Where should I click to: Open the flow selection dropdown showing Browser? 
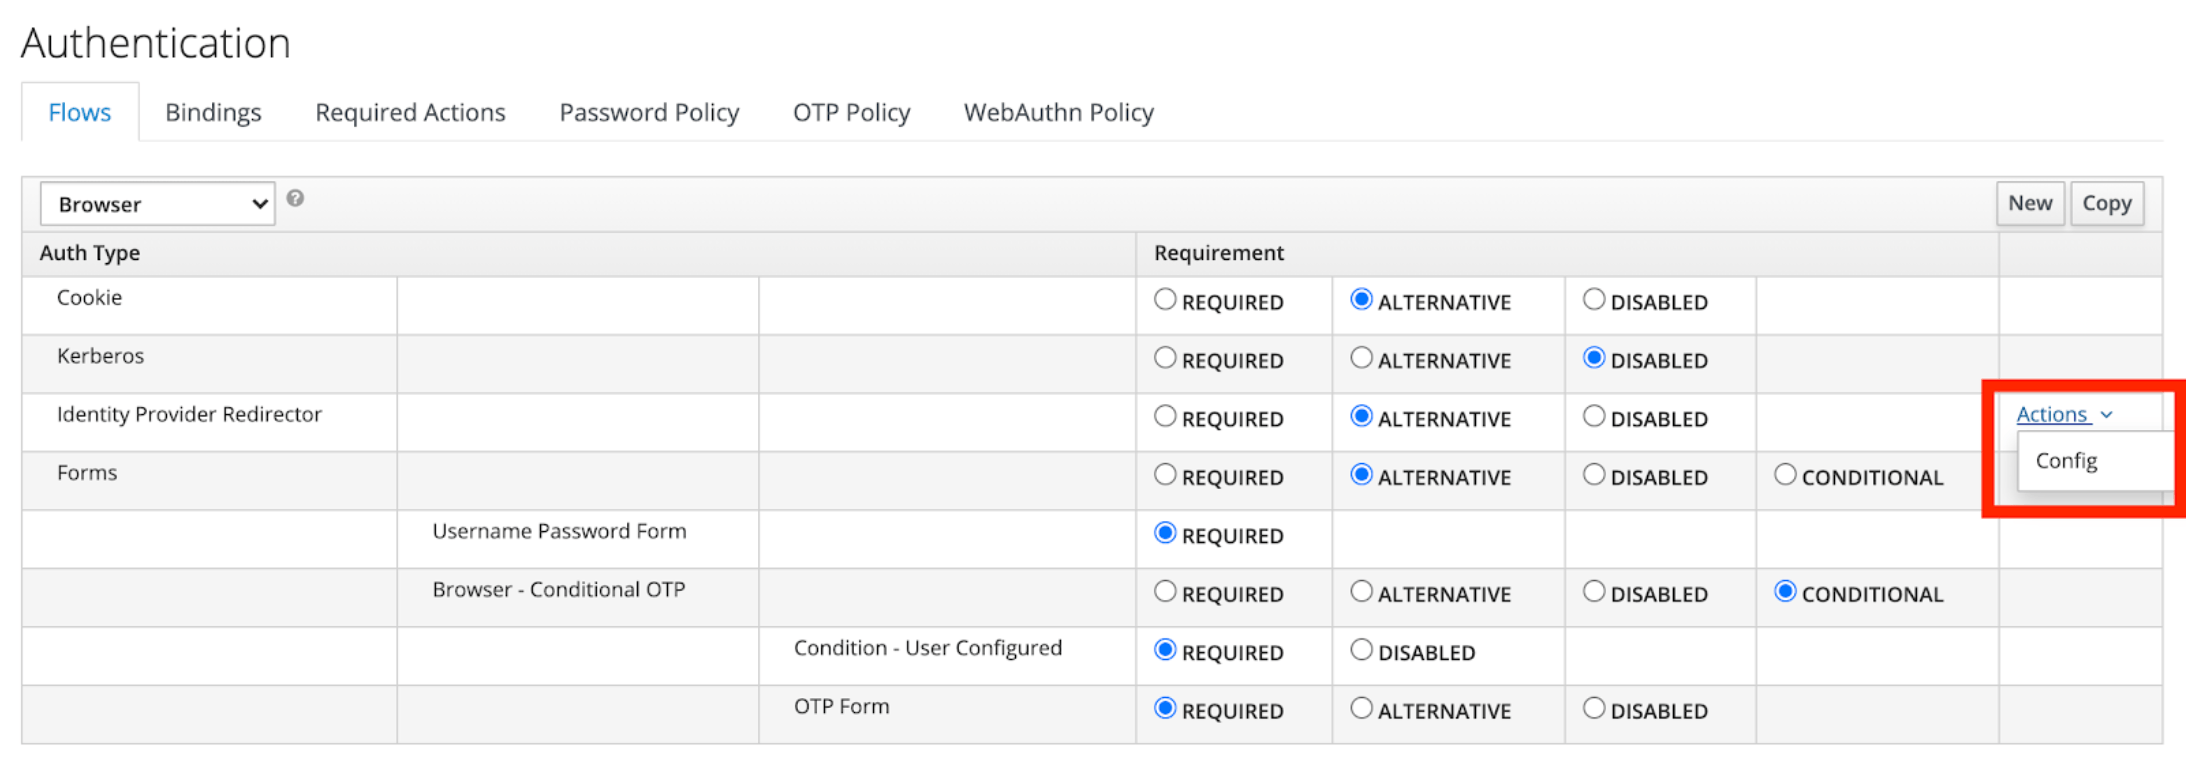[x=156, y=203]
